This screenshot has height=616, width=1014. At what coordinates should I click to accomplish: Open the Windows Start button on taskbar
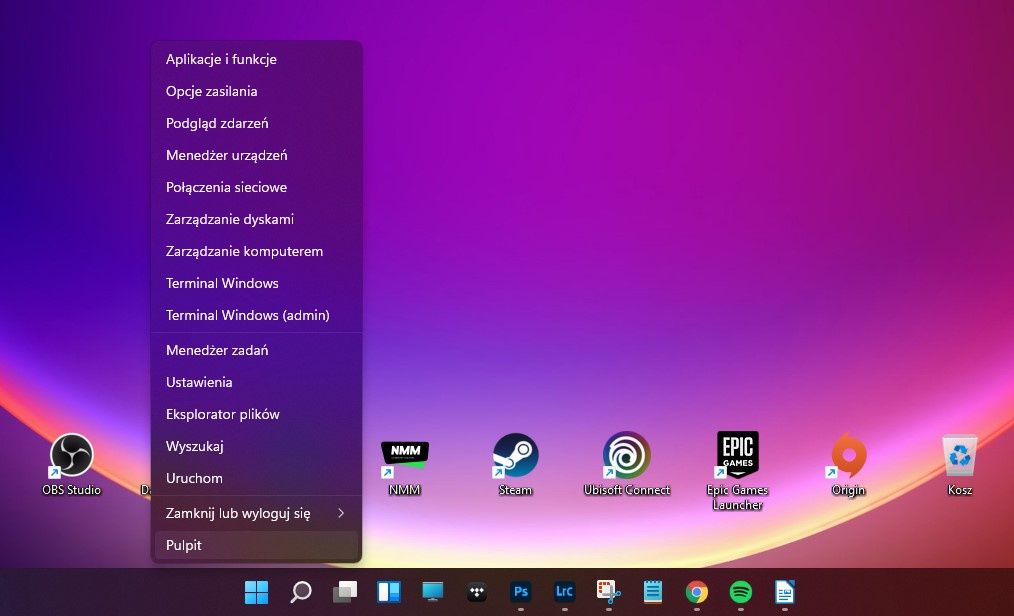(x=257, y=592)
